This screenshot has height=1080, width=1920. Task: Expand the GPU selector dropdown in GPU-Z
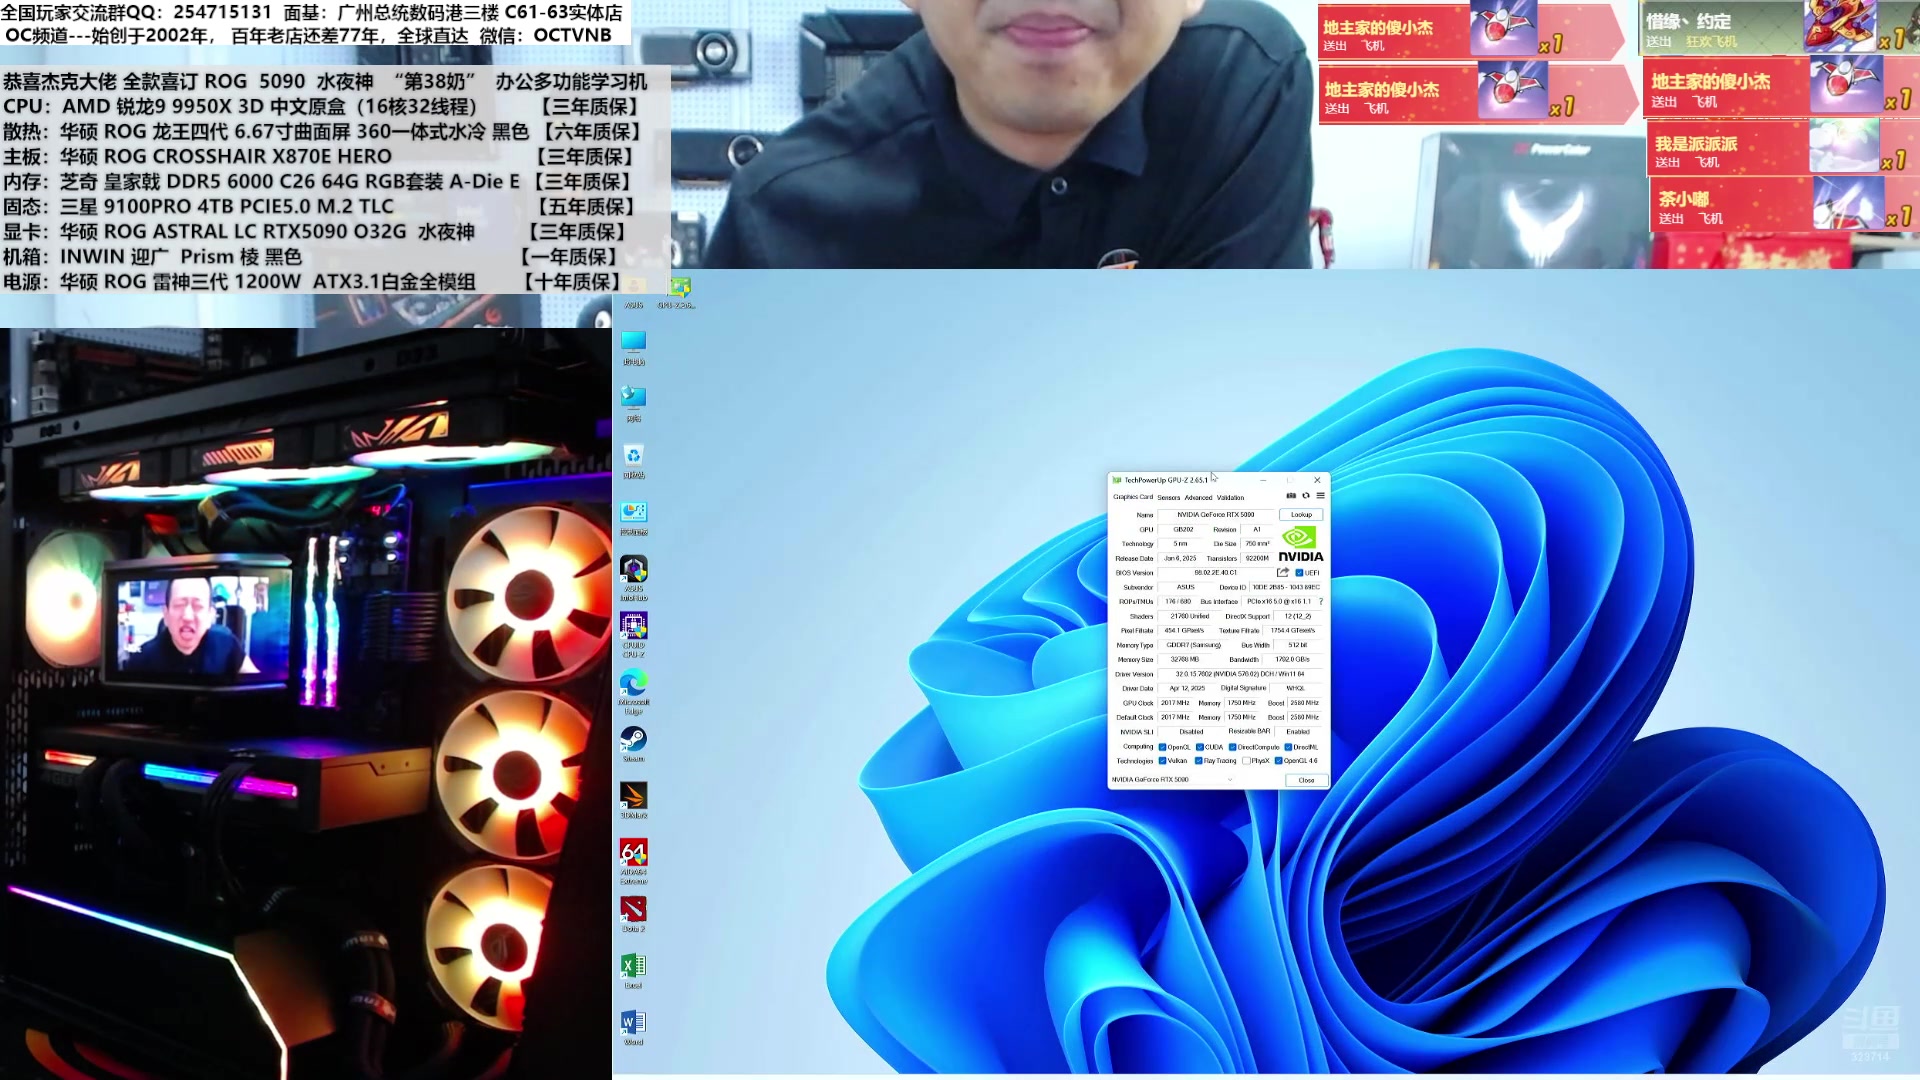1230,780
